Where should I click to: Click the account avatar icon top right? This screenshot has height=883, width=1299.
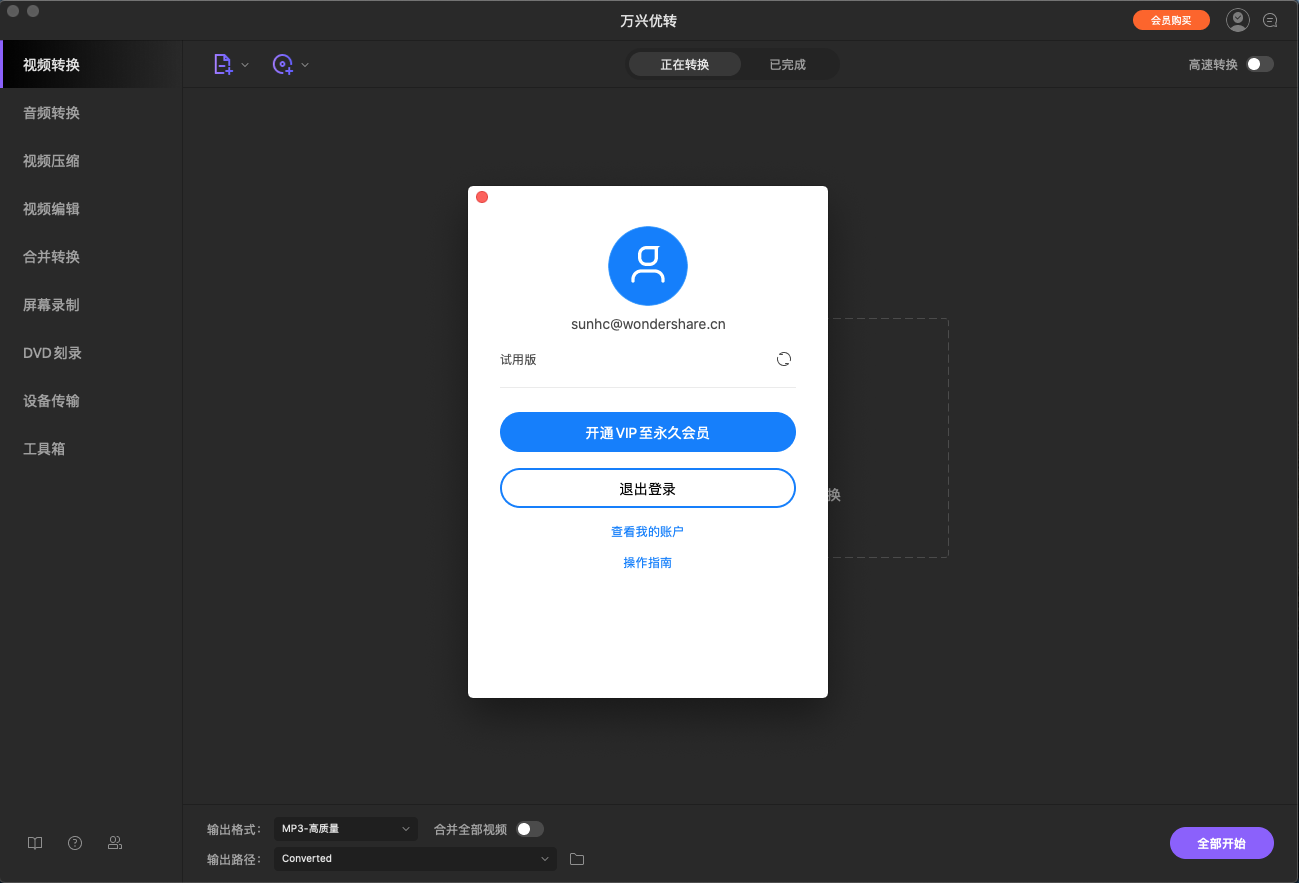click(1237, 19)
